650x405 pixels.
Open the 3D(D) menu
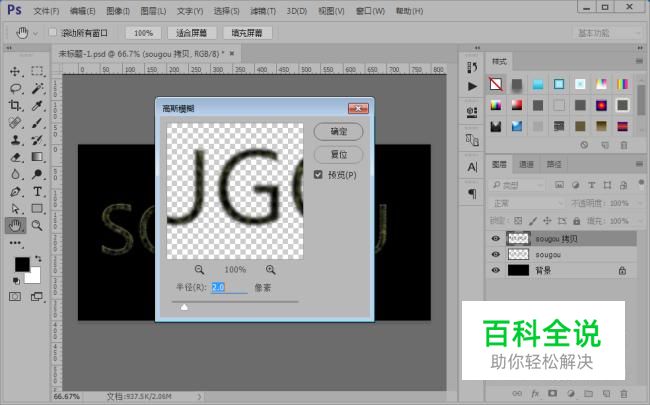pyautogui.click(x=297, y=11)
